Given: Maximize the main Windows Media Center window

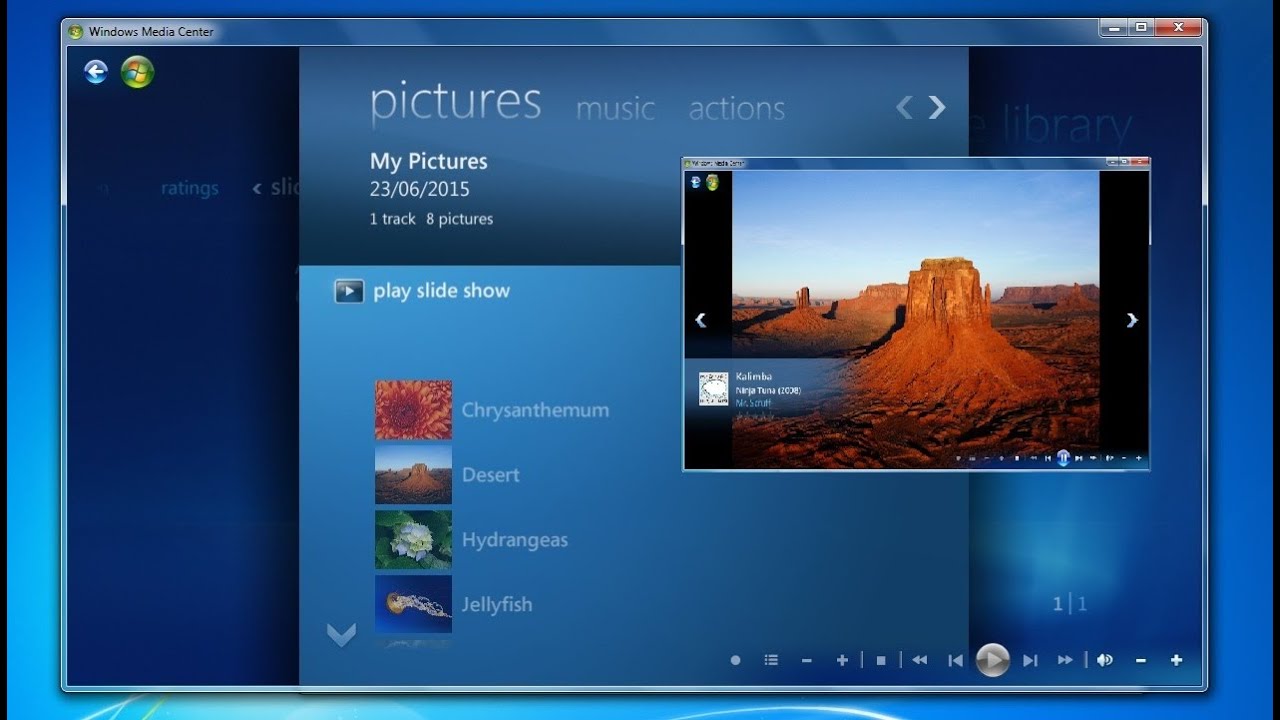Looking at the screenshot, I should click(1141, 28).
